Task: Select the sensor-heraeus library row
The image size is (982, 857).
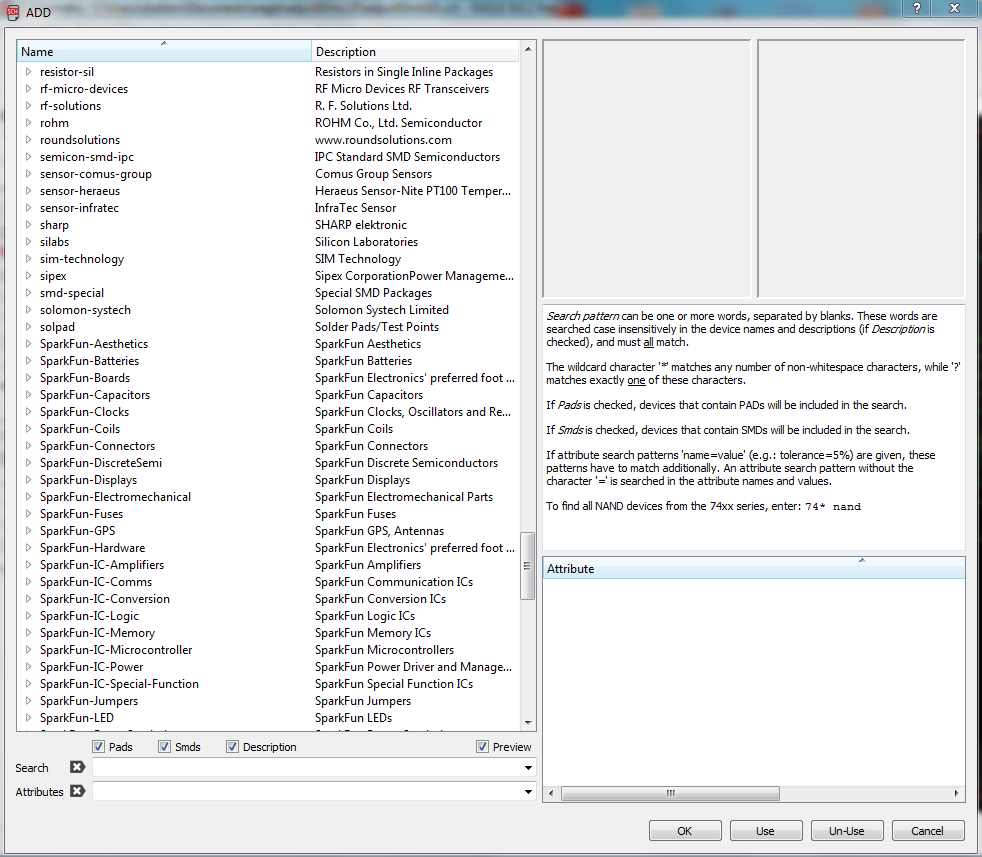Action: (x=268, y=190)
